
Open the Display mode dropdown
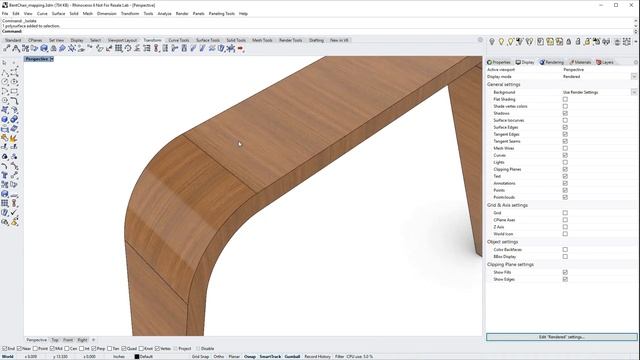pyautogui.click(x=634, y=76)
